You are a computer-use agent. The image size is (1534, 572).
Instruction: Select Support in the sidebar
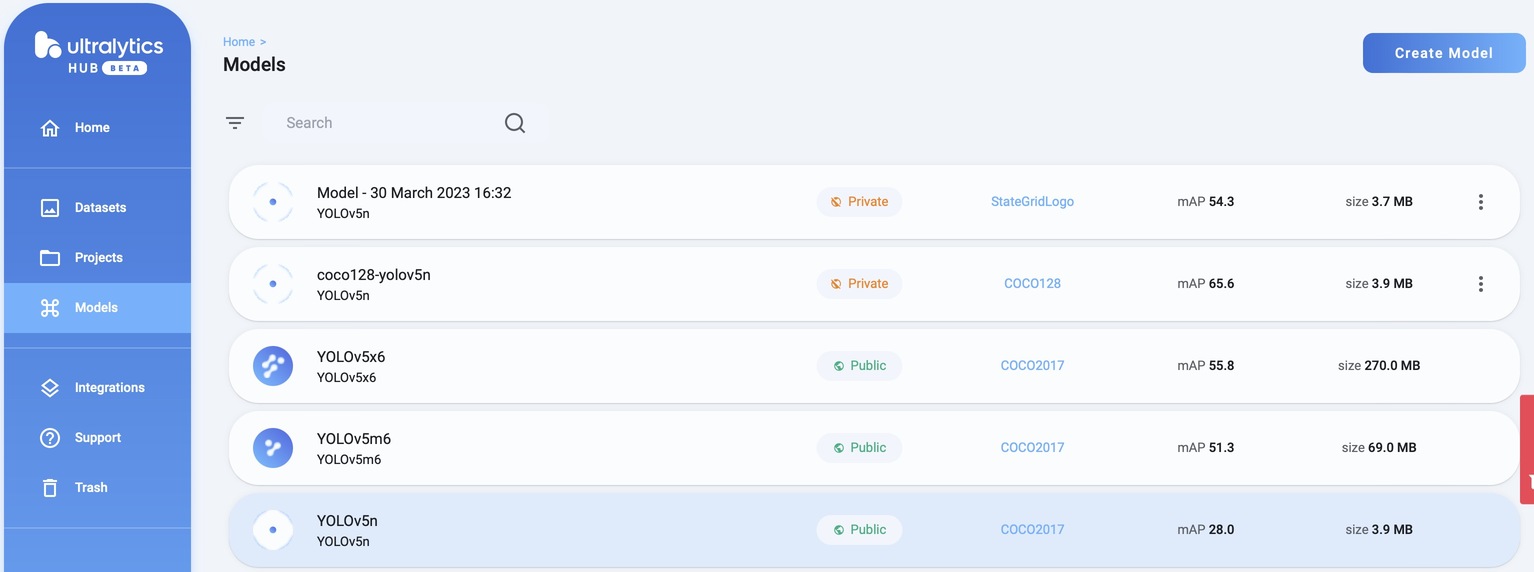(97, 438)
